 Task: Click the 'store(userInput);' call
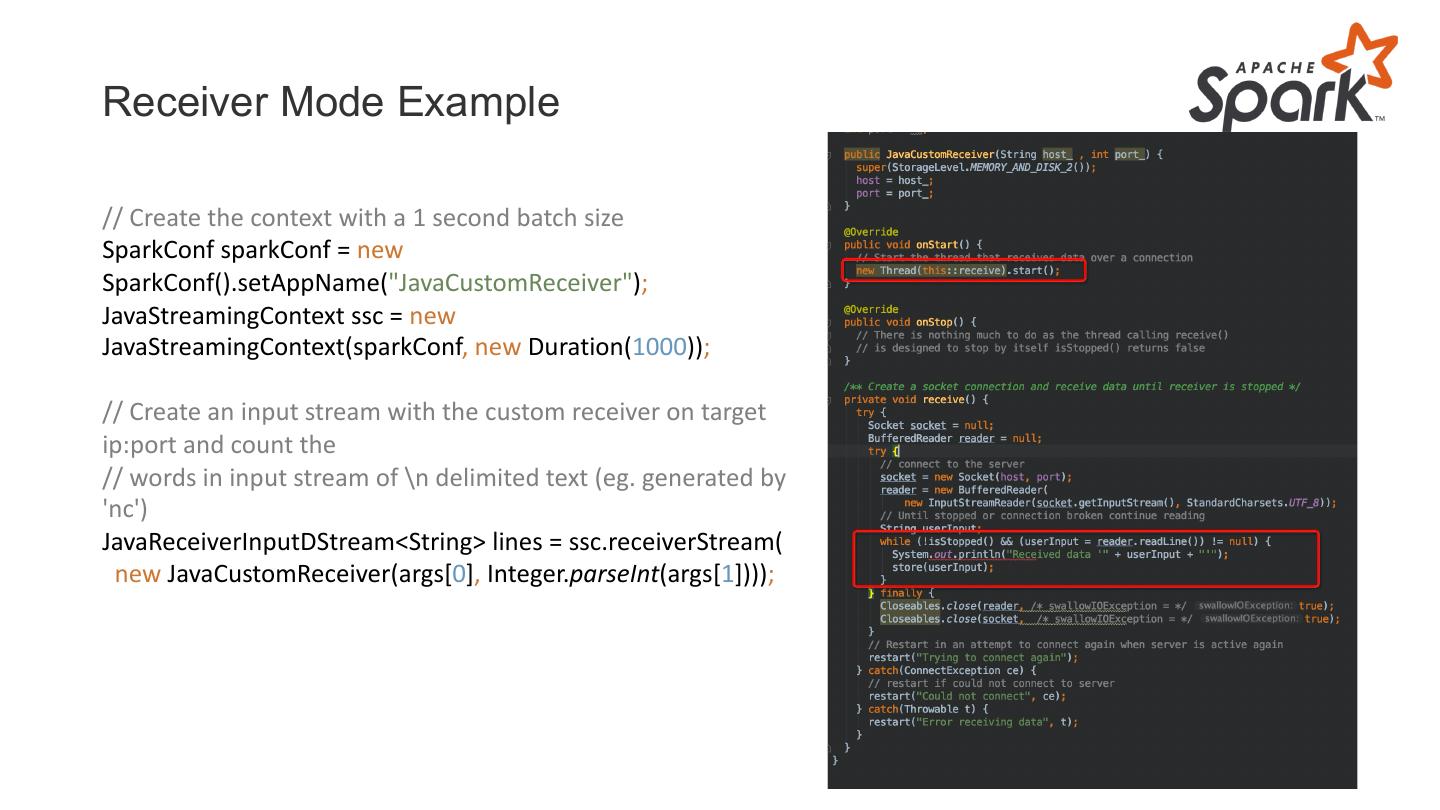point(943,567)
